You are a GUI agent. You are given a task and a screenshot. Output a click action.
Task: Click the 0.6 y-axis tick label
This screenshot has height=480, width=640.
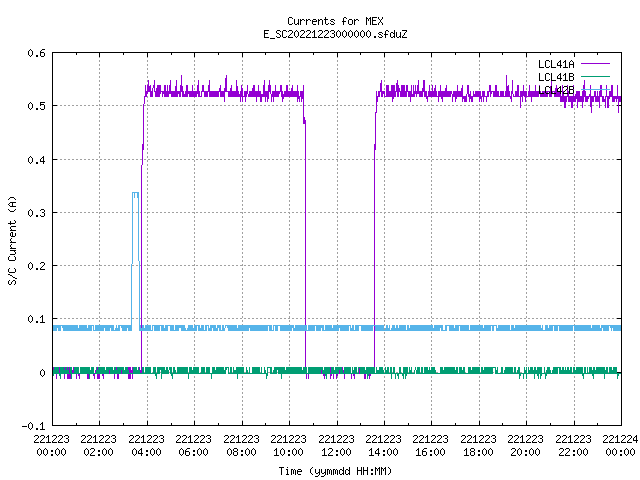(x=36, y=53)
